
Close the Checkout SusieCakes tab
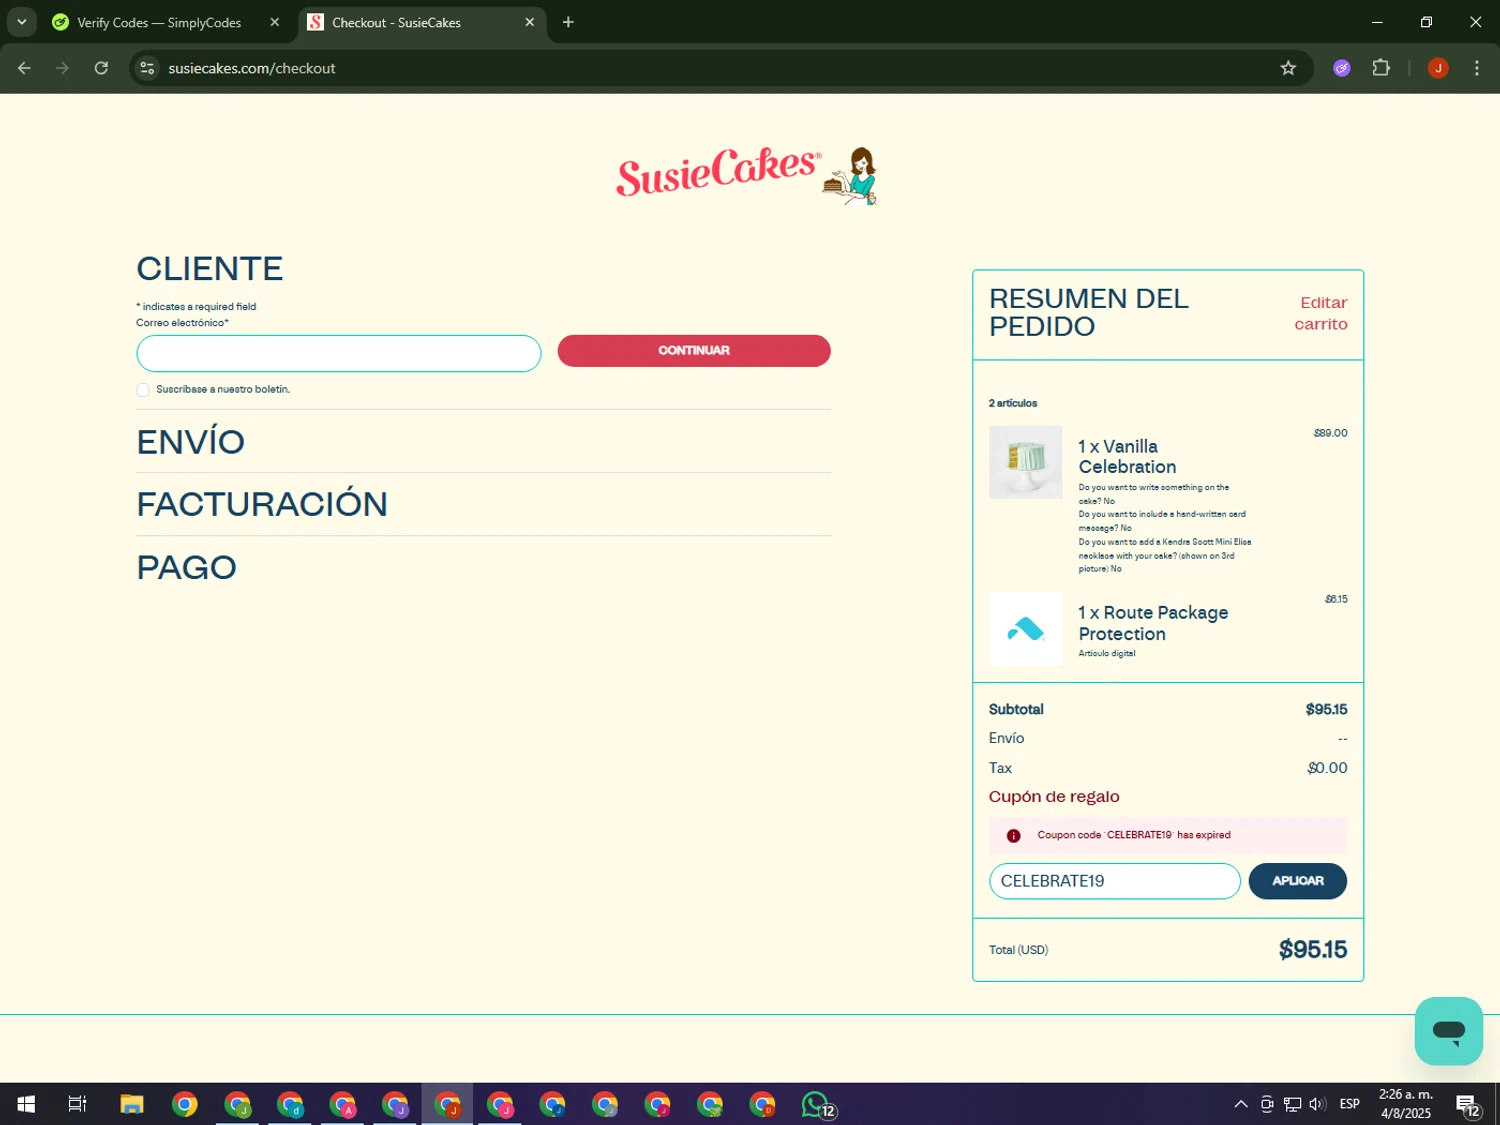tap(529, 22)
